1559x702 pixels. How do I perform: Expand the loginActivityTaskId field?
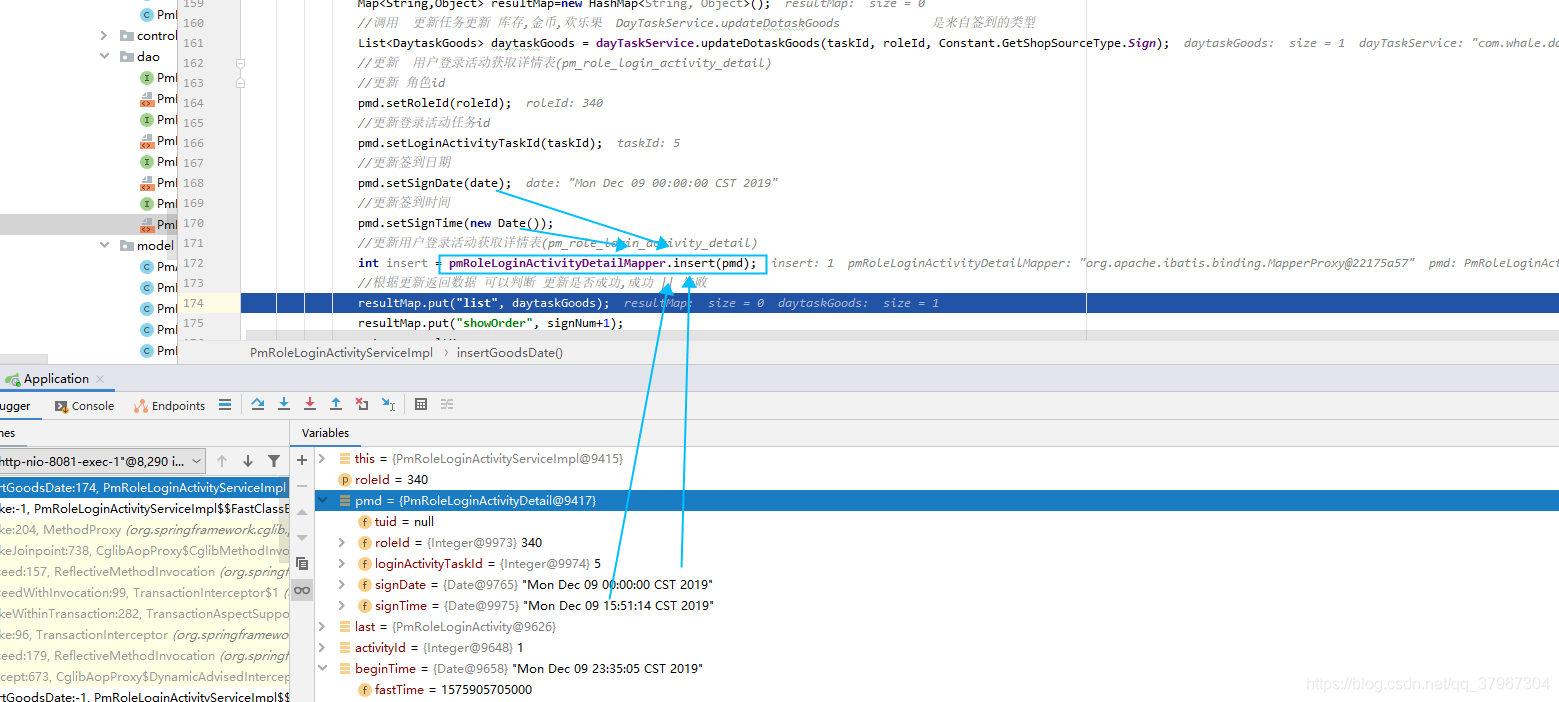pyautogui.click(x=342, y=563)
